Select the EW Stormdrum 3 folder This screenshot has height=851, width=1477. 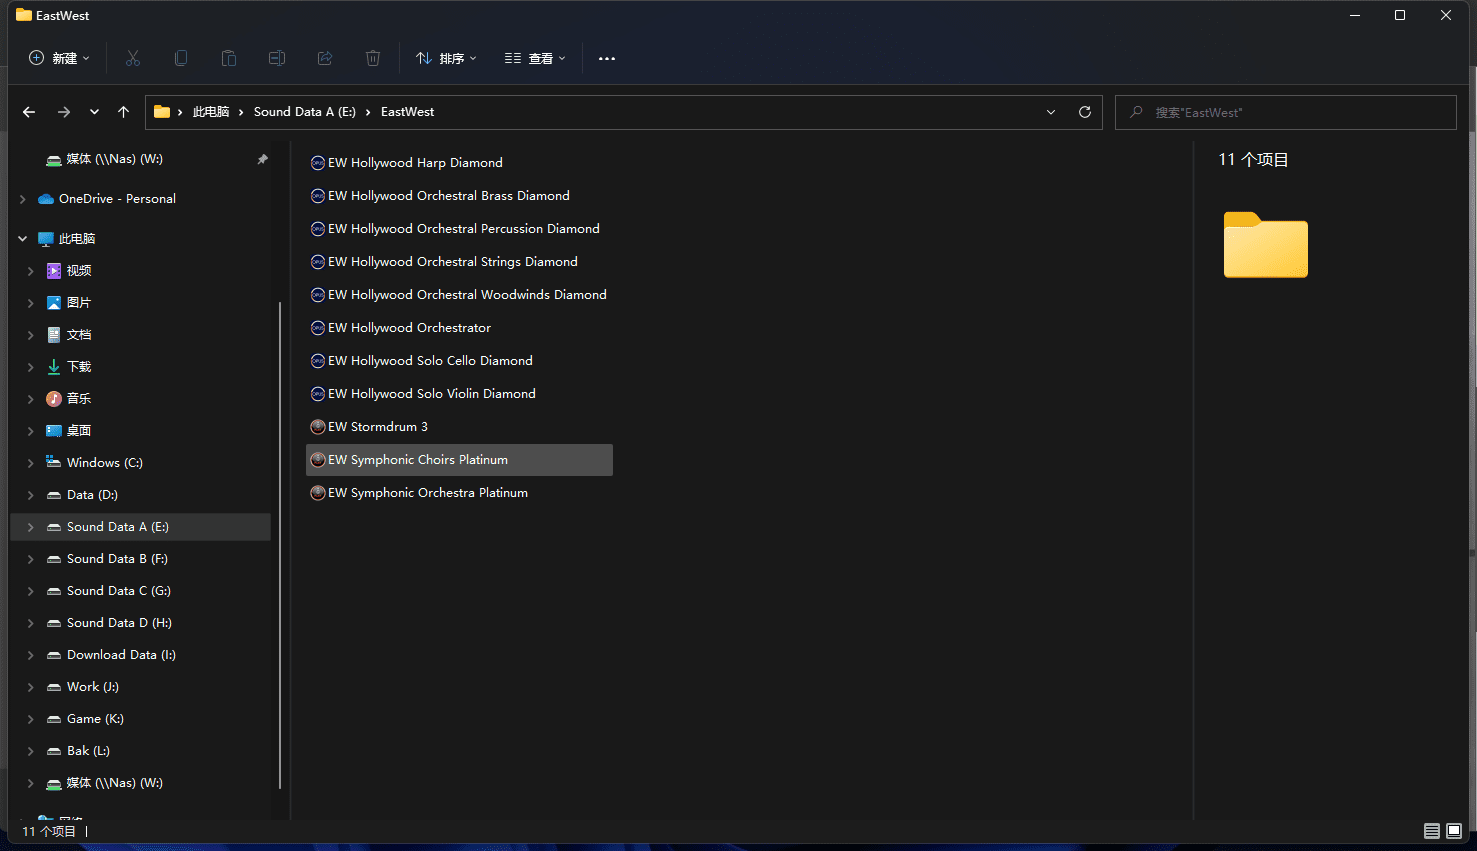click(x=377, y=427)
